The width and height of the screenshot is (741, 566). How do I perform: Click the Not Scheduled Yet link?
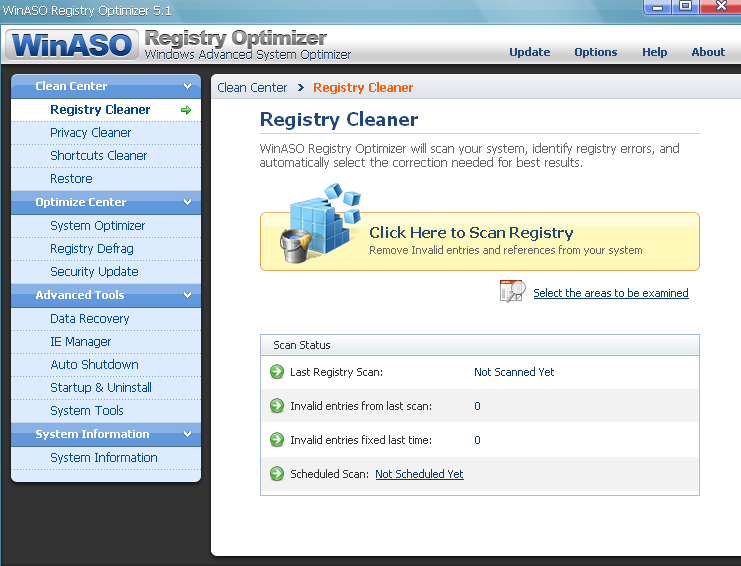coord(419,474)
